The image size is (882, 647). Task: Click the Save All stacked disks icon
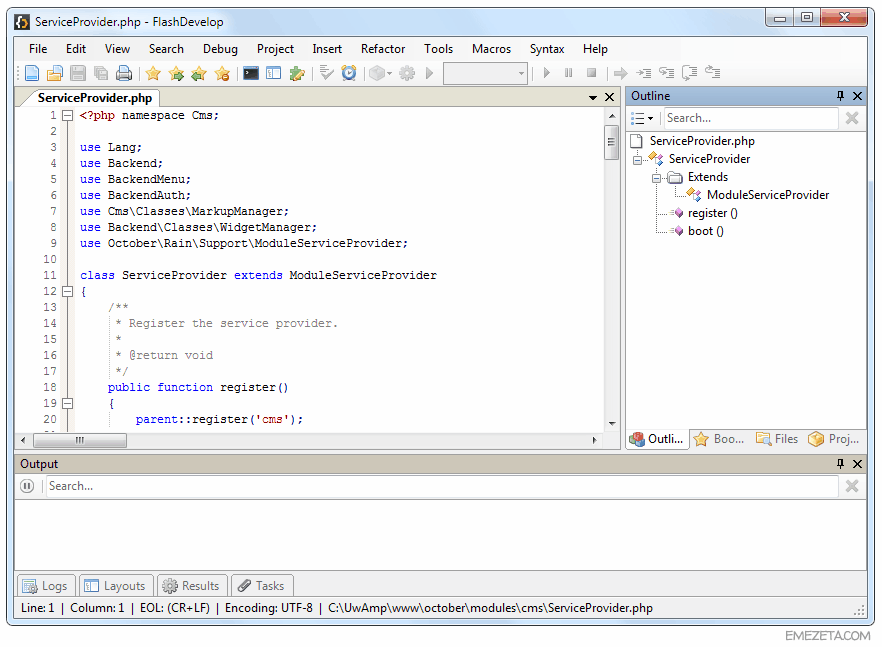101,73
